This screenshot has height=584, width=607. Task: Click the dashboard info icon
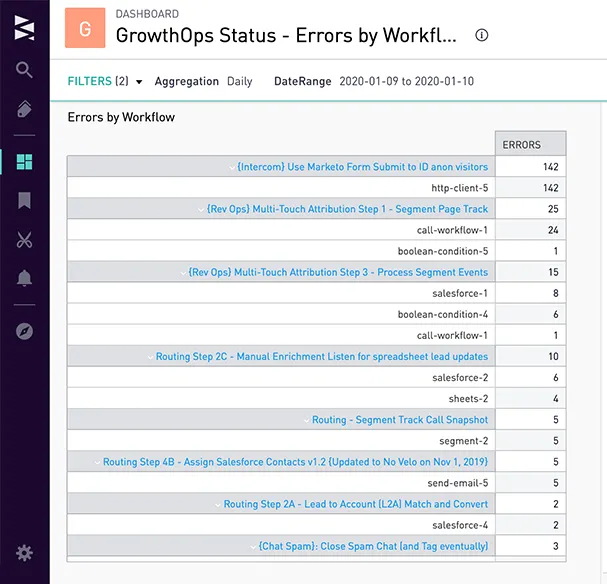[x=481, y=35]
